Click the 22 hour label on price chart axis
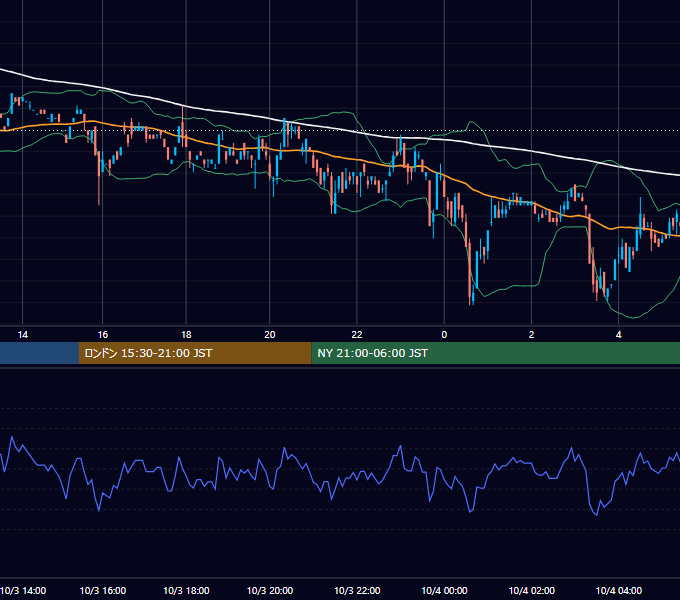Viewport: 680px width, 600px height. [x=356, y=335]
